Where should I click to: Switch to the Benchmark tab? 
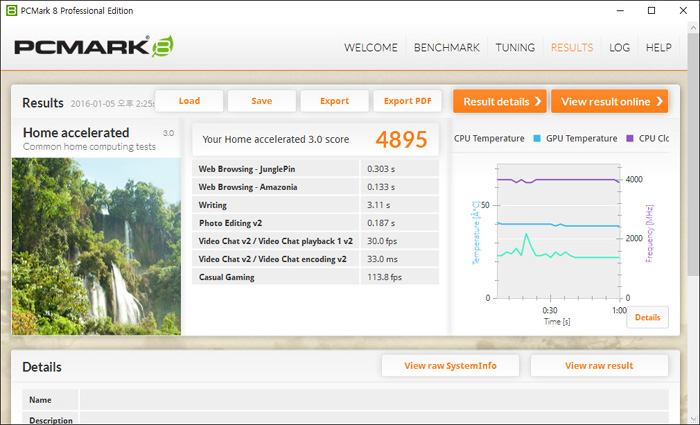pyautogui.click(x=446, y=48)
